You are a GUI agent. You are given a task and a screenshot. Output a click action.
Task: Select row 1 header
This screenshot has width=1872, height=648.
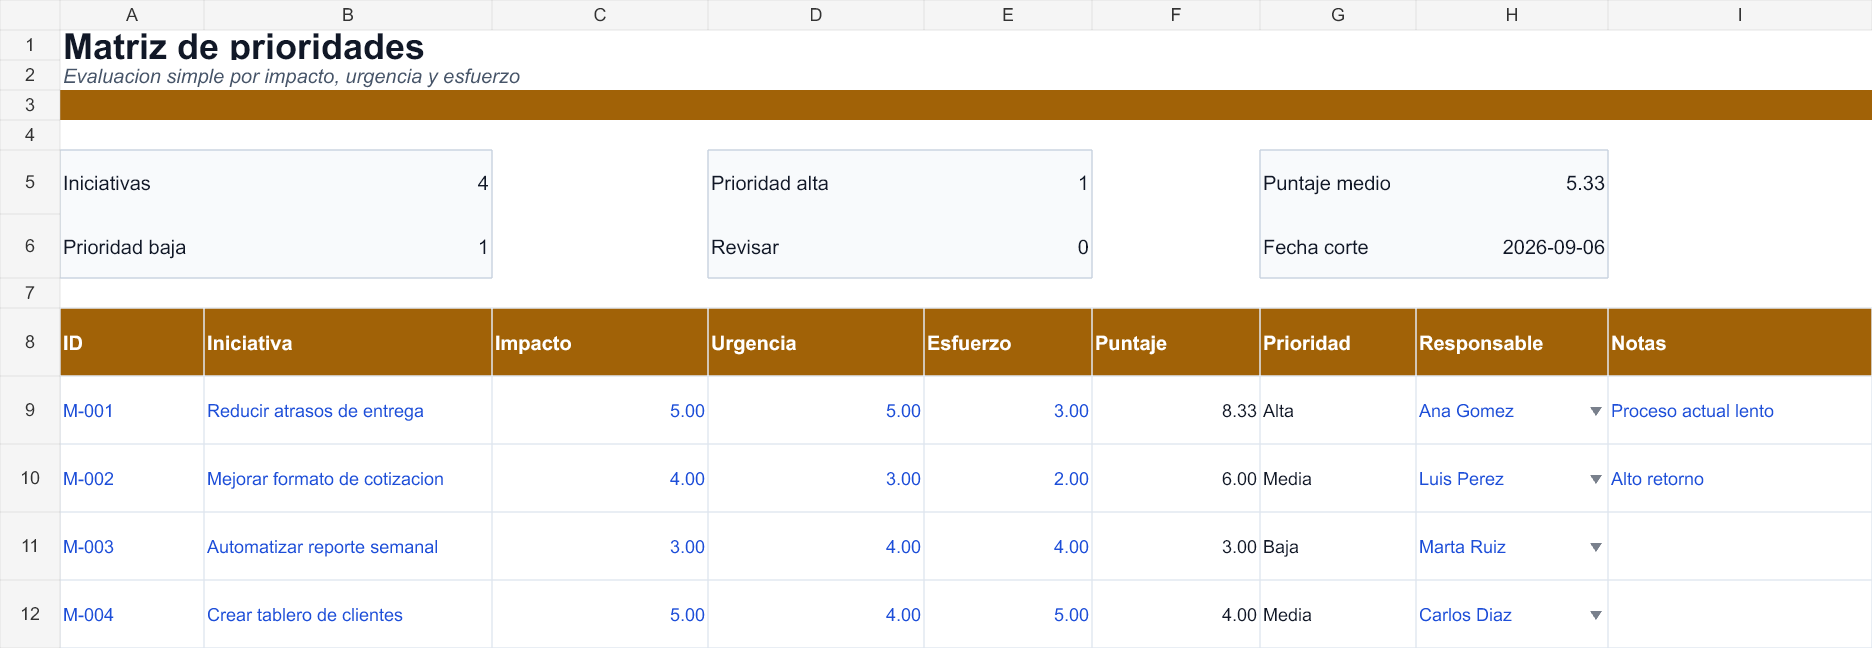tap(30, 45)
